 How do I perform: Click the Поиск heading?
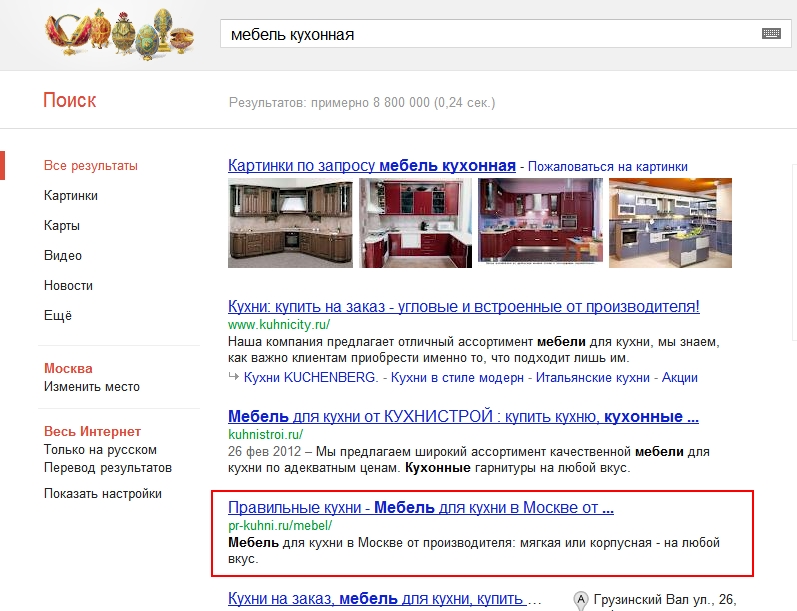point(70,101)
